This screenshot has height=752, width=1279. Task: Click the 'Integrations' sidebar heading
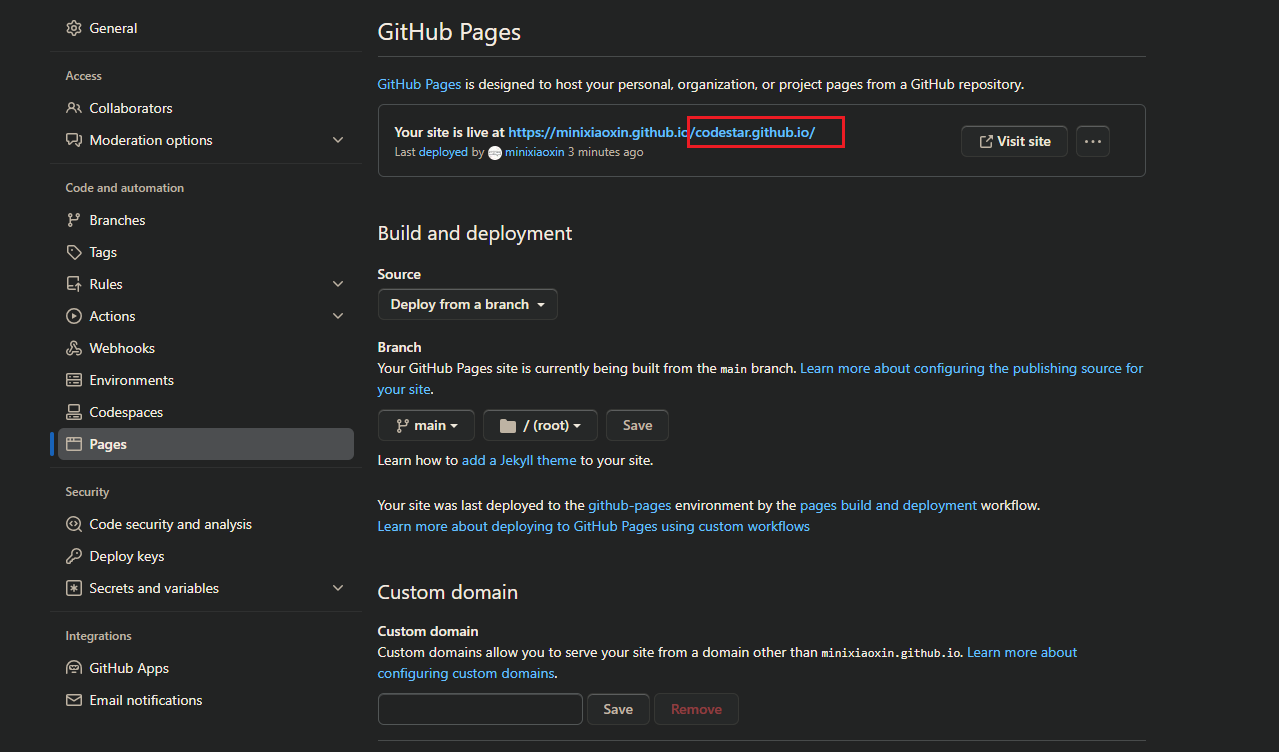(x=99, y=636)
